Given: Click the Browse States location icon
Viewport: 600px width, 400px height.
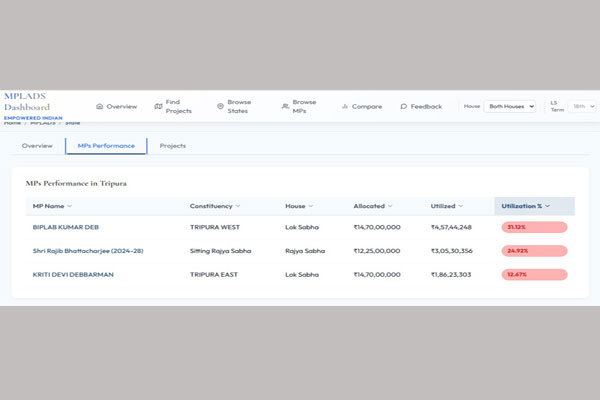Looking at the screenshot, I should point(220,106).
